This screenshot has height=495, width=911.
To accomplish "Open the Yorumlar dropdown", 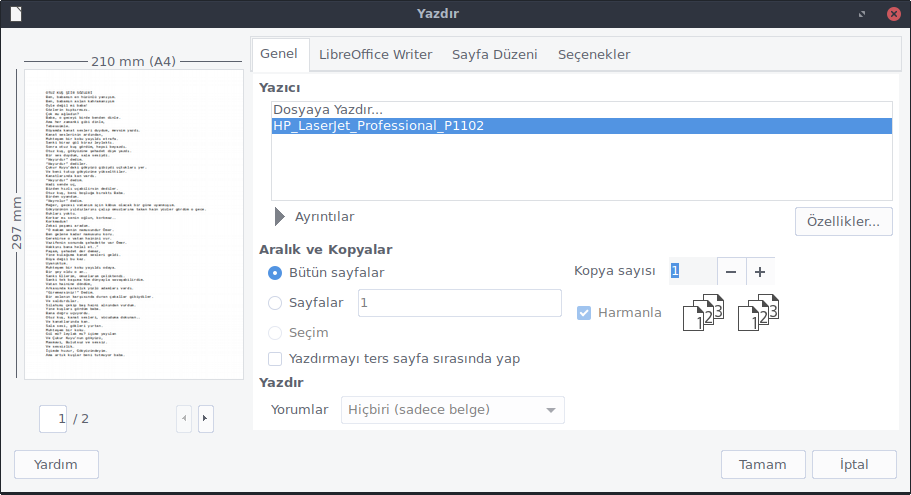I will pyautogui.click(x=452, y=410).
